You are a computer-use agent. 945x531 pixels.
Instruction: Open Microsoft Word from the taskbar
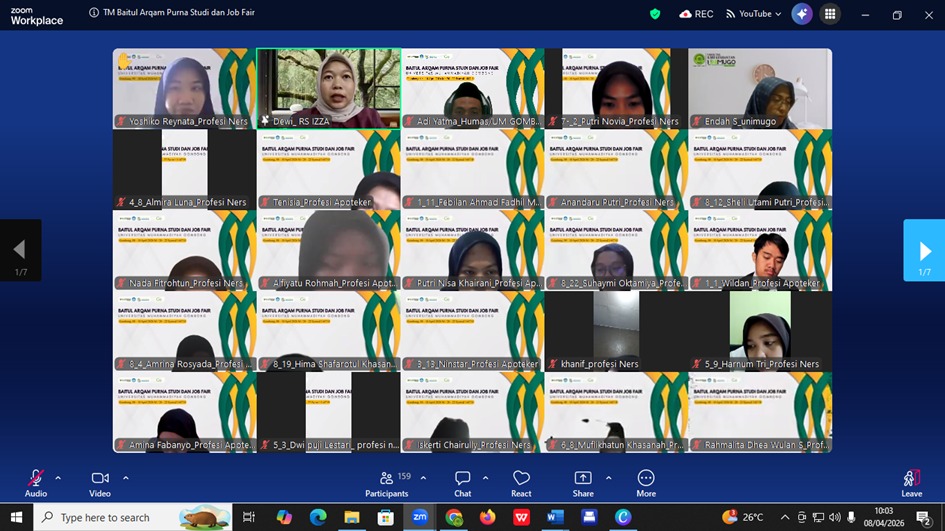555,517
